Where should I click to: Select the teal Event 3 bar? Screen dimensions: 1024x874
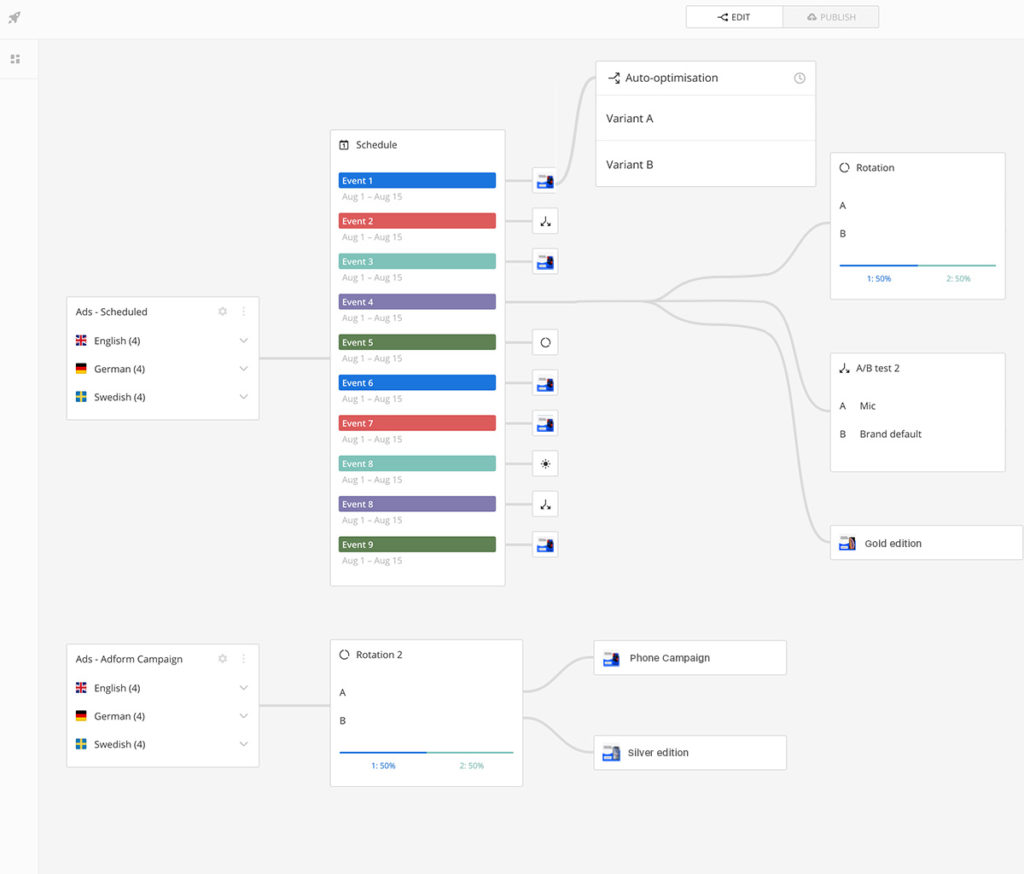(x=417, y=261)
